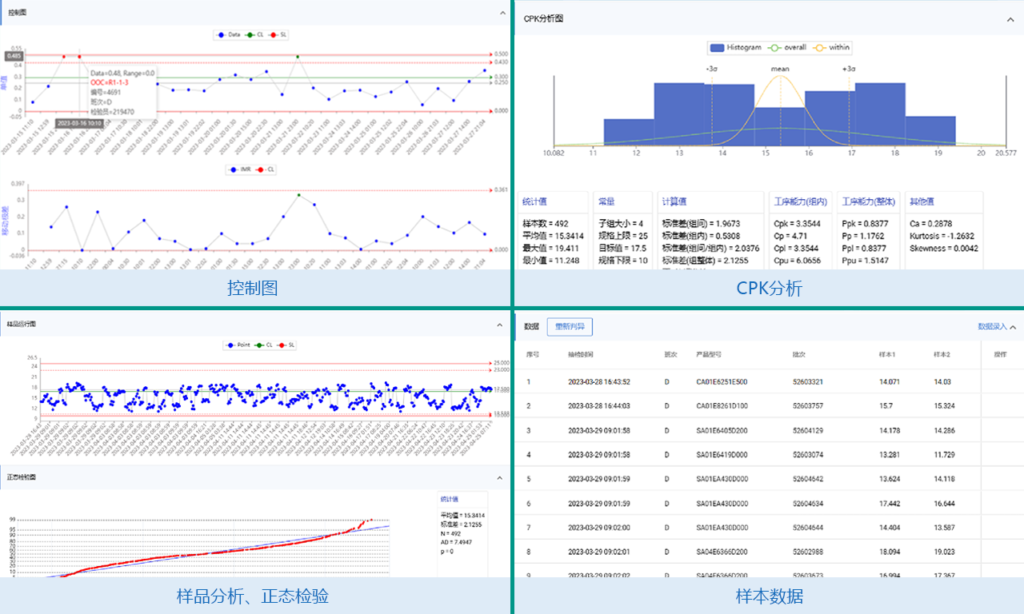The image size is (1024, 614).
Task: Click the 样本2 column header
Action: pyautogui.click(x=942, y=355)
